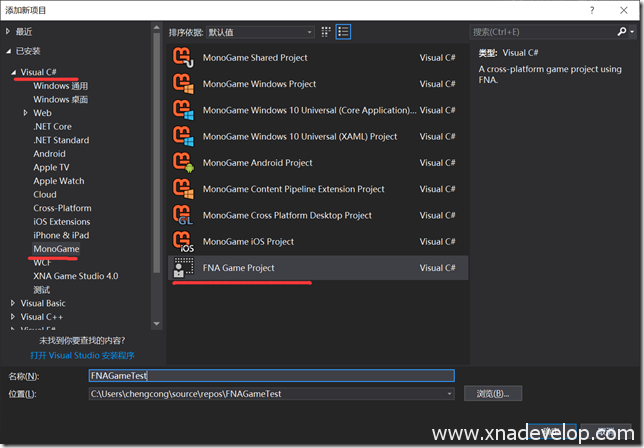Image resolution: width=644 pixels, height=448 pixels.
Task: Select the MonoGame Android Project icon
Action: point(183,162)
